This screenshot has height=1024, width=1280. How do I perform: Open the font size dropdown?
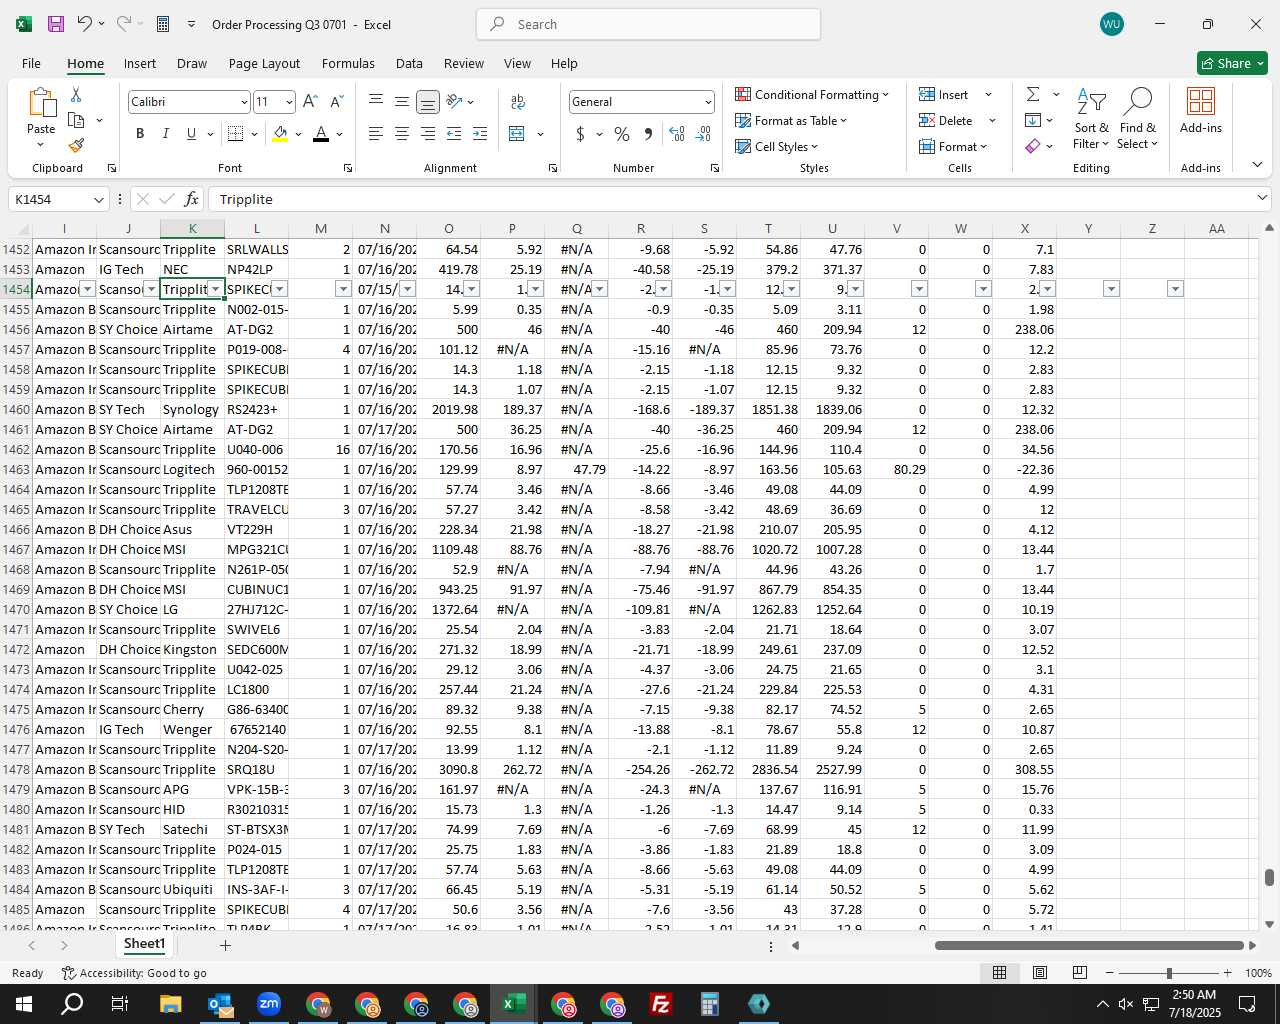click(289, 102)
